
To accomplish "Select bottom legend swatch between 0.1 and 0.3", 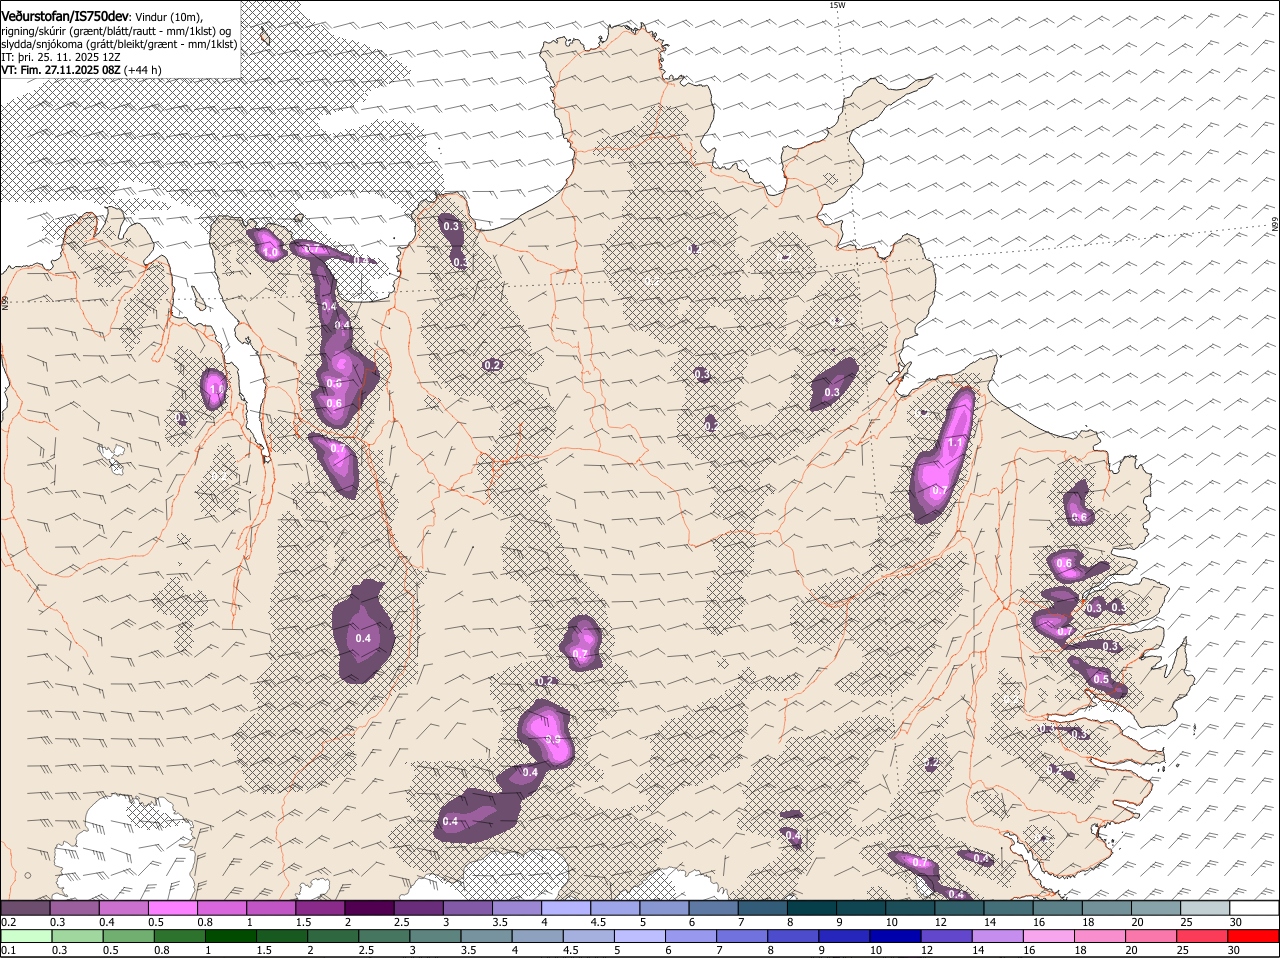I will pyautogui.click(x=25, y=936).
